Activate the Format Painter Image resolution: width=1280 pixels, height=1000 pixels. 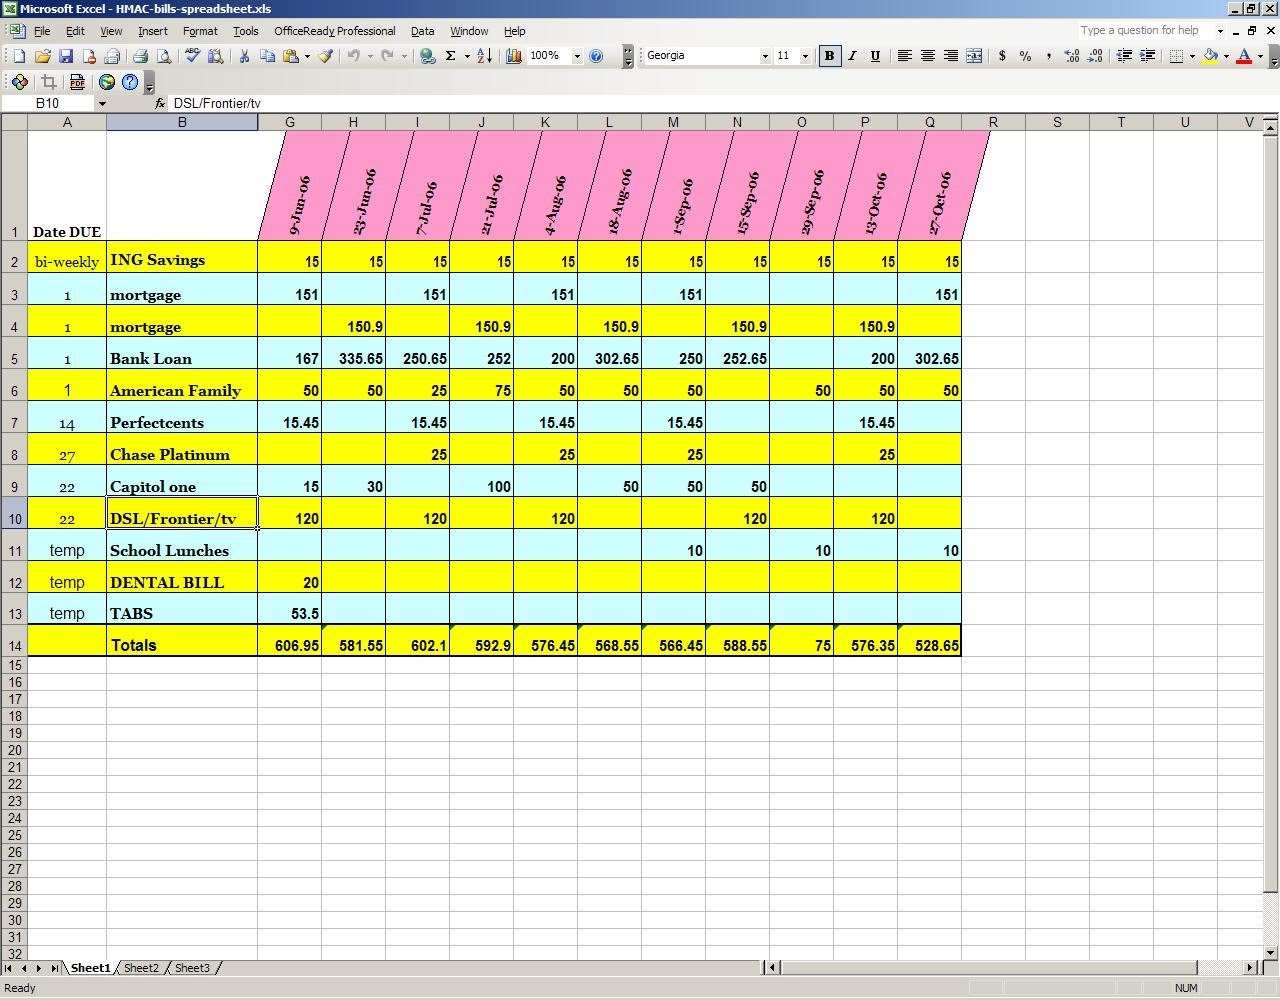click(325, 56)
